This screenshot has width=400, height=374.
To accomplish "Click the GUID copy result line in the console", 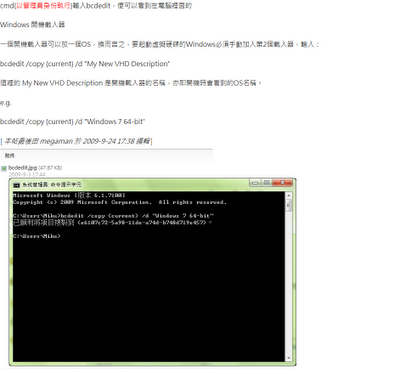I will (112, 222).
